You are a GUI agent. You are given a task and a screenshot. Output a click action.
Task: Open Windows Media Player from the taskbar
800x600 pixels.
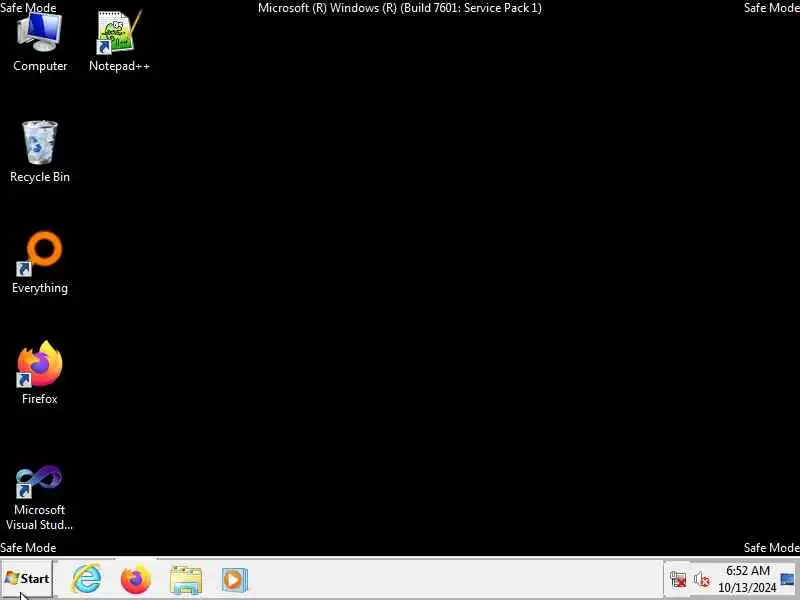click(235, 579)
